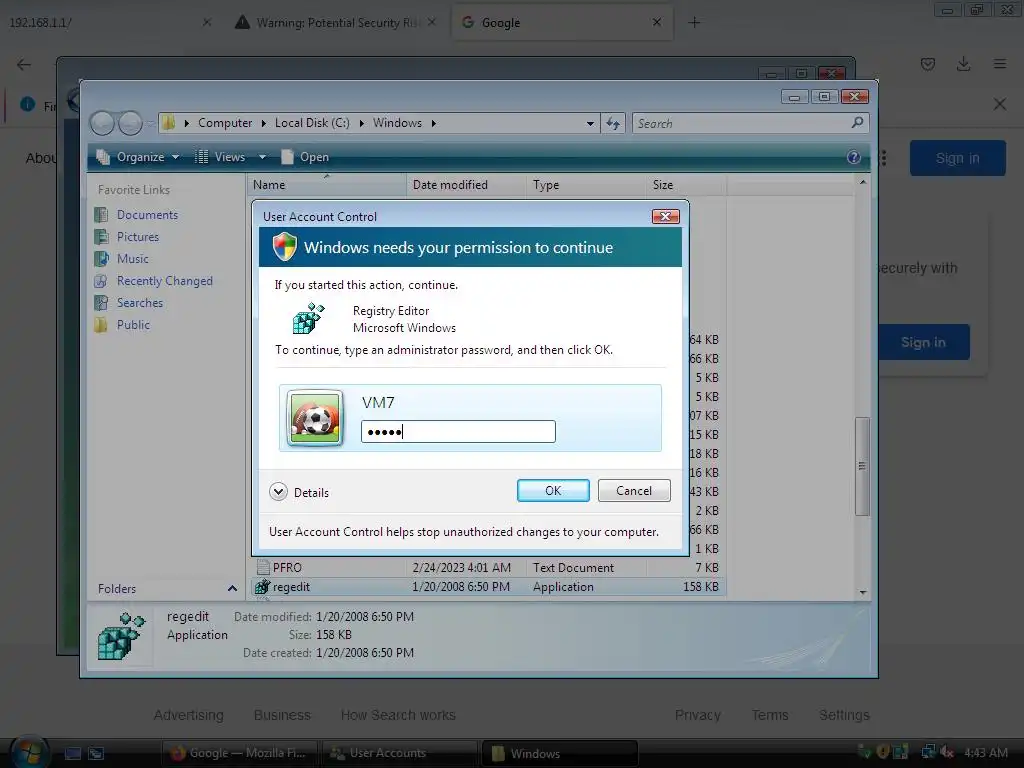Screen dimensions: 1024x768
Task: Open the Views dropdown arrow
Action: (x=263, y=157)
